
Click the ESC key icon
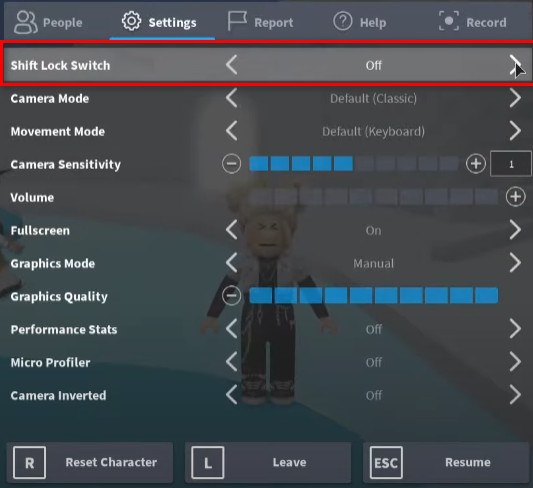386,463
